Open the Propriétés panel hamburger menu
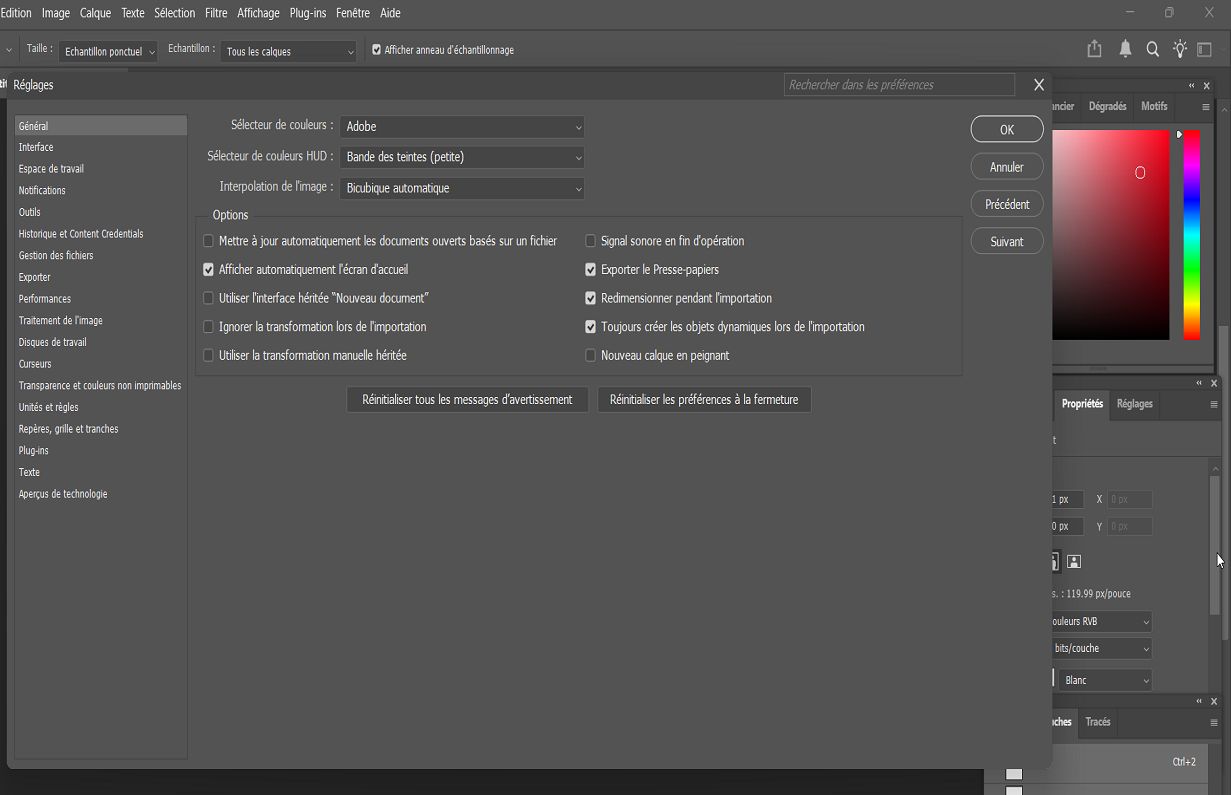Image resolution: width=1231 pixels, height=795 pixels. pyautogui.click(x=1214, y=404)
